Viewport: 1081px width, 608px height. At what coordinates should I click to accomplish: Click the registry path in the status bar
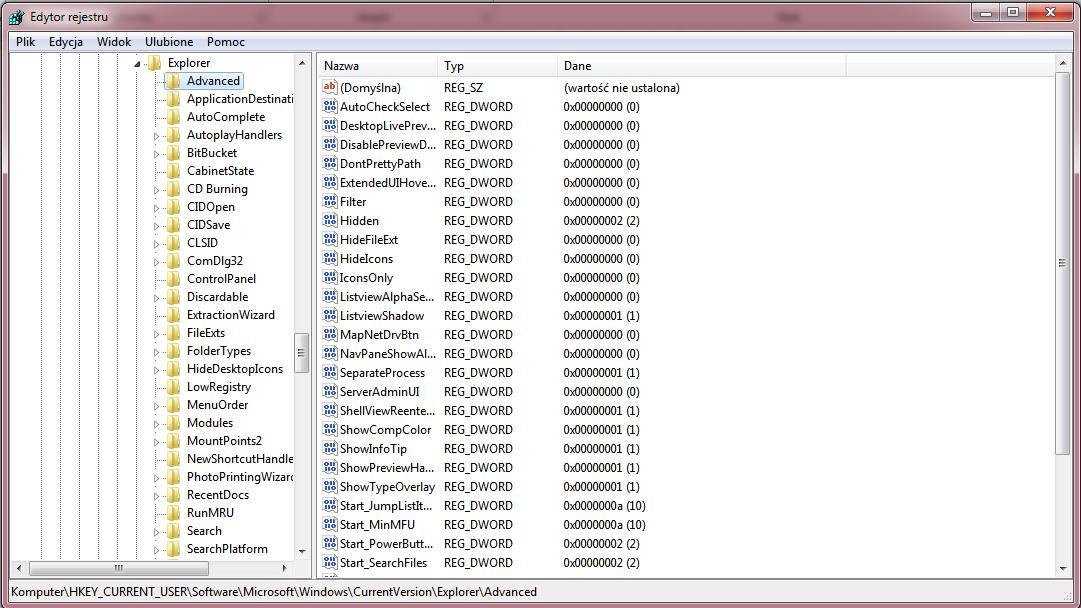click(274, 591)
